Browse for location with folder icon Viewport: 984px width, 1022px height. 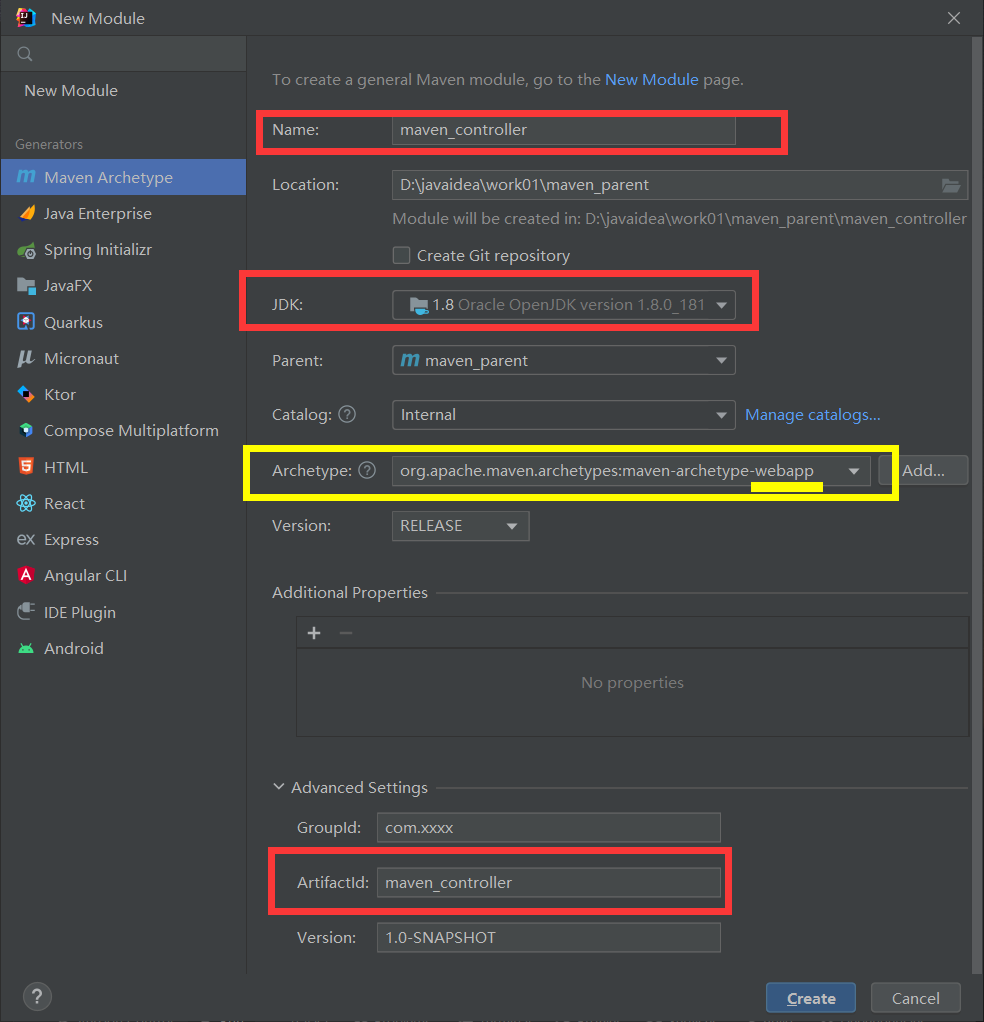tap(951, 186)
